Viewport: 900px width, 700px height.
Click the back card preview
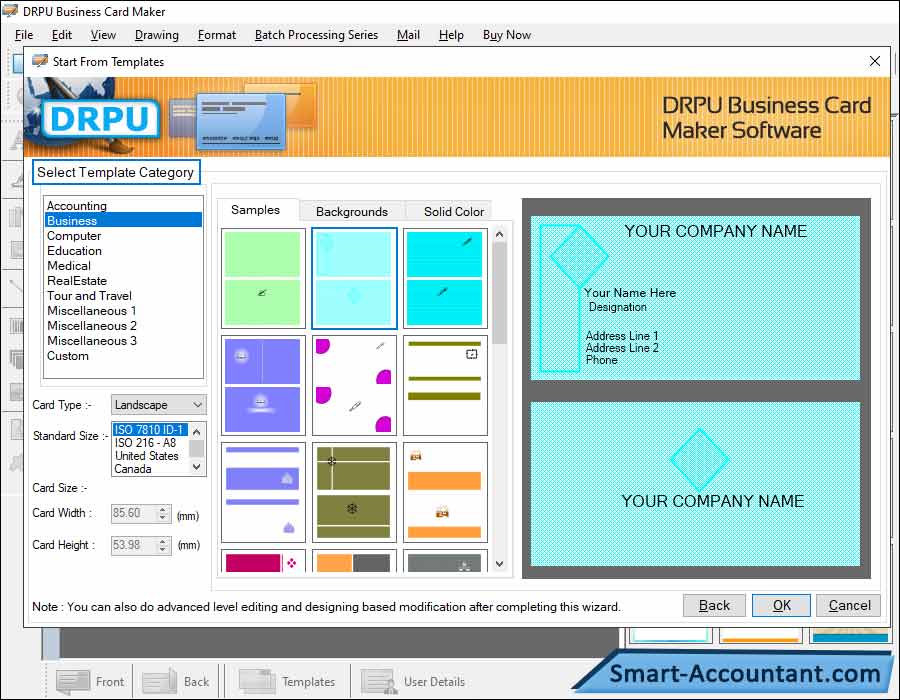point(695,484)
